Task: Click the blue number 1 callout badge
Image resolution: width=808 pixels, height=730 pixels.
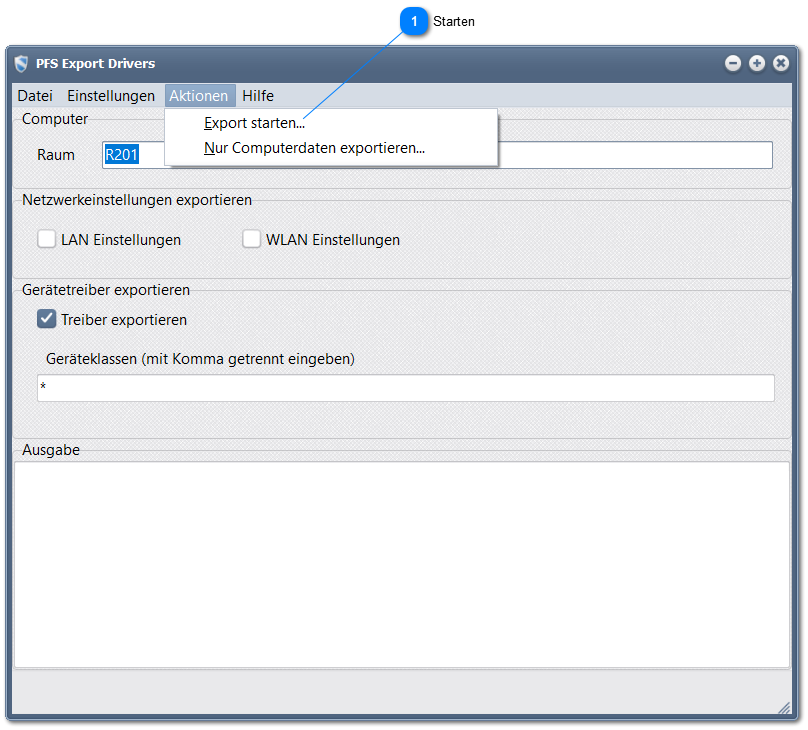Action: [415, 21]
